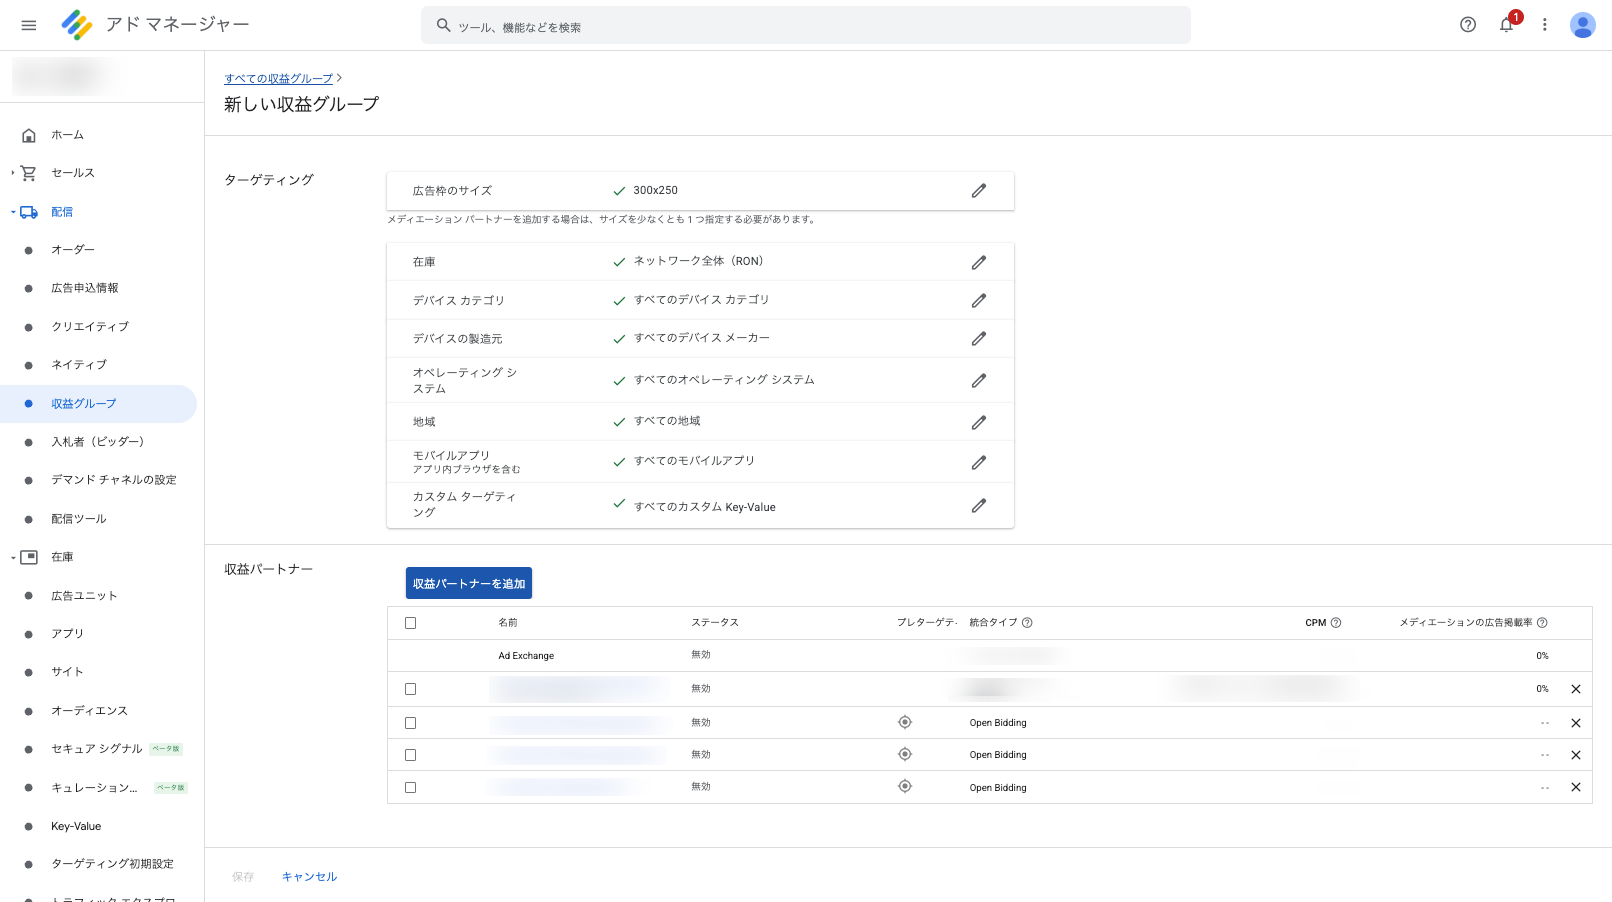The height and width of the screenshot is (902, 1612).
Task: Click the ホーム home icon
Action: 29,135
